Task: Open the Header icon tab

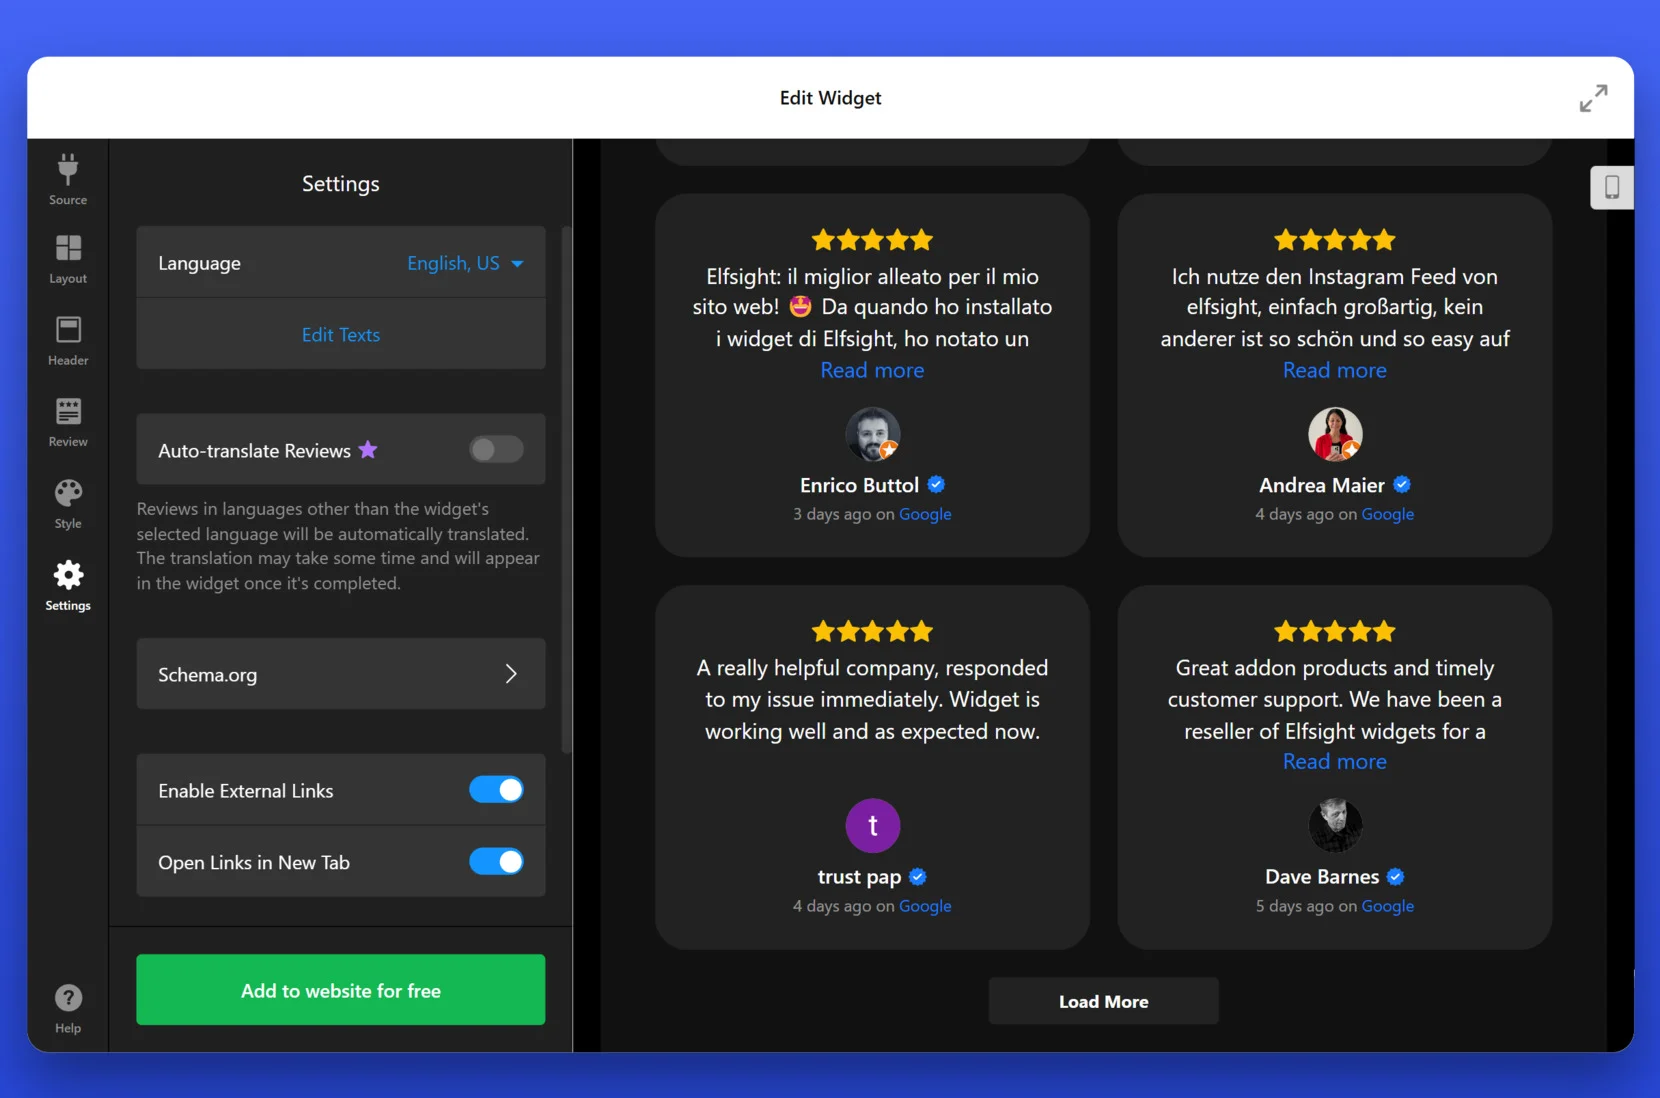Action: click(68, 342)
